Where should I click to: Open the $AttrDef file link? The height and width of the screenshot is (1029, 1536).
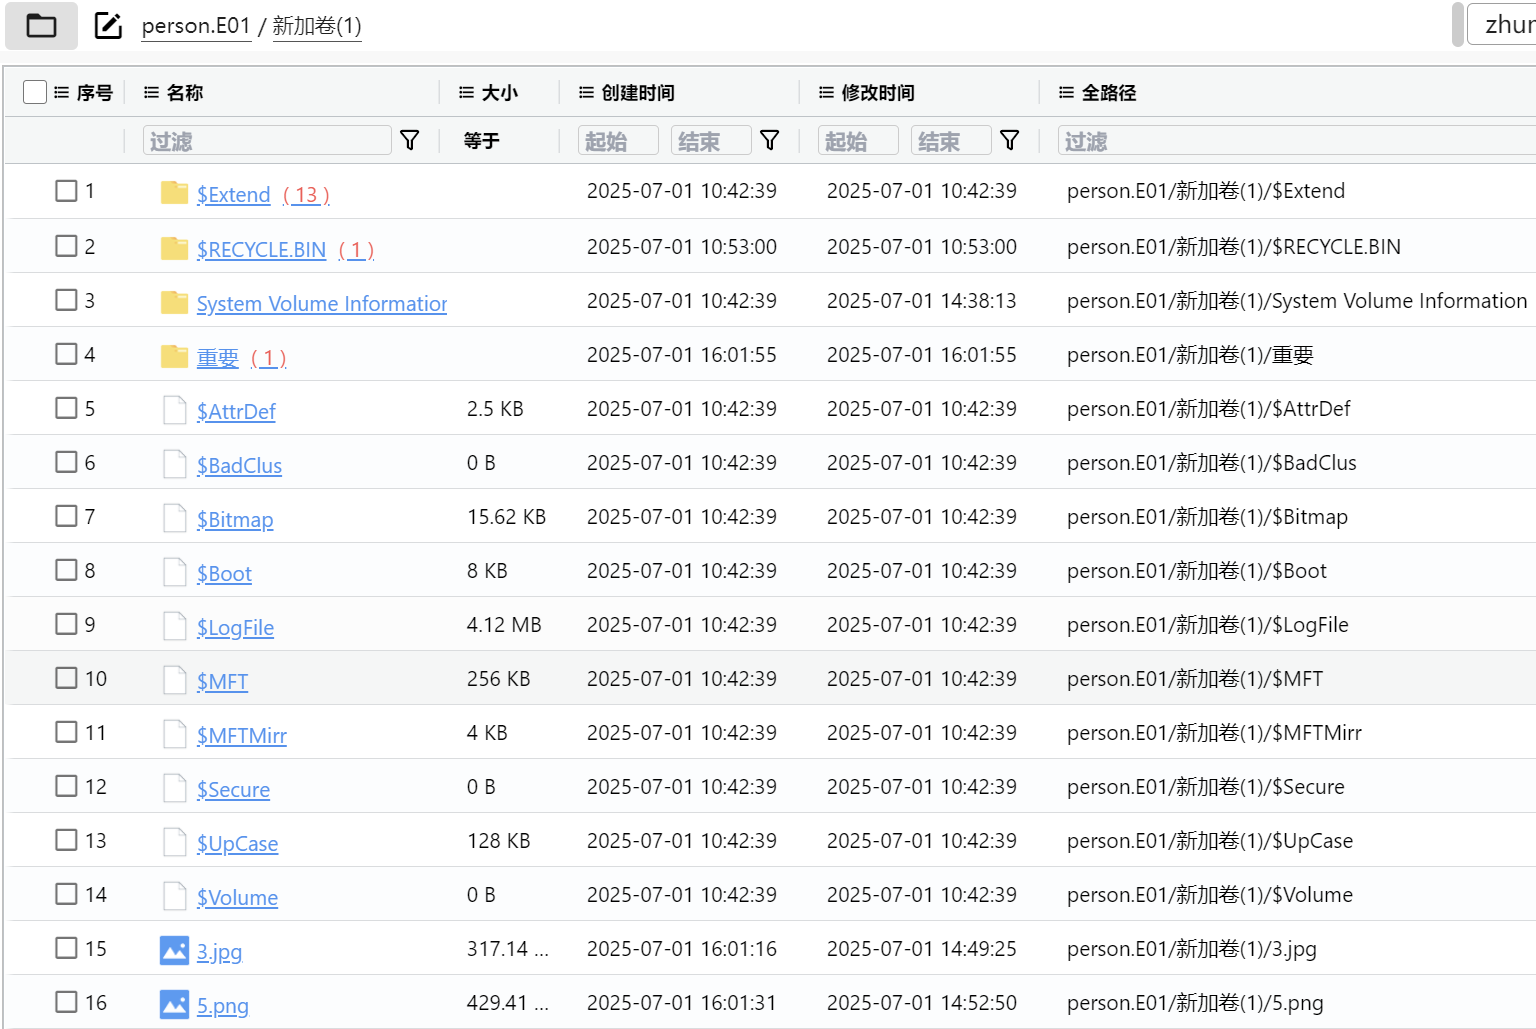[x=236, y=411]
